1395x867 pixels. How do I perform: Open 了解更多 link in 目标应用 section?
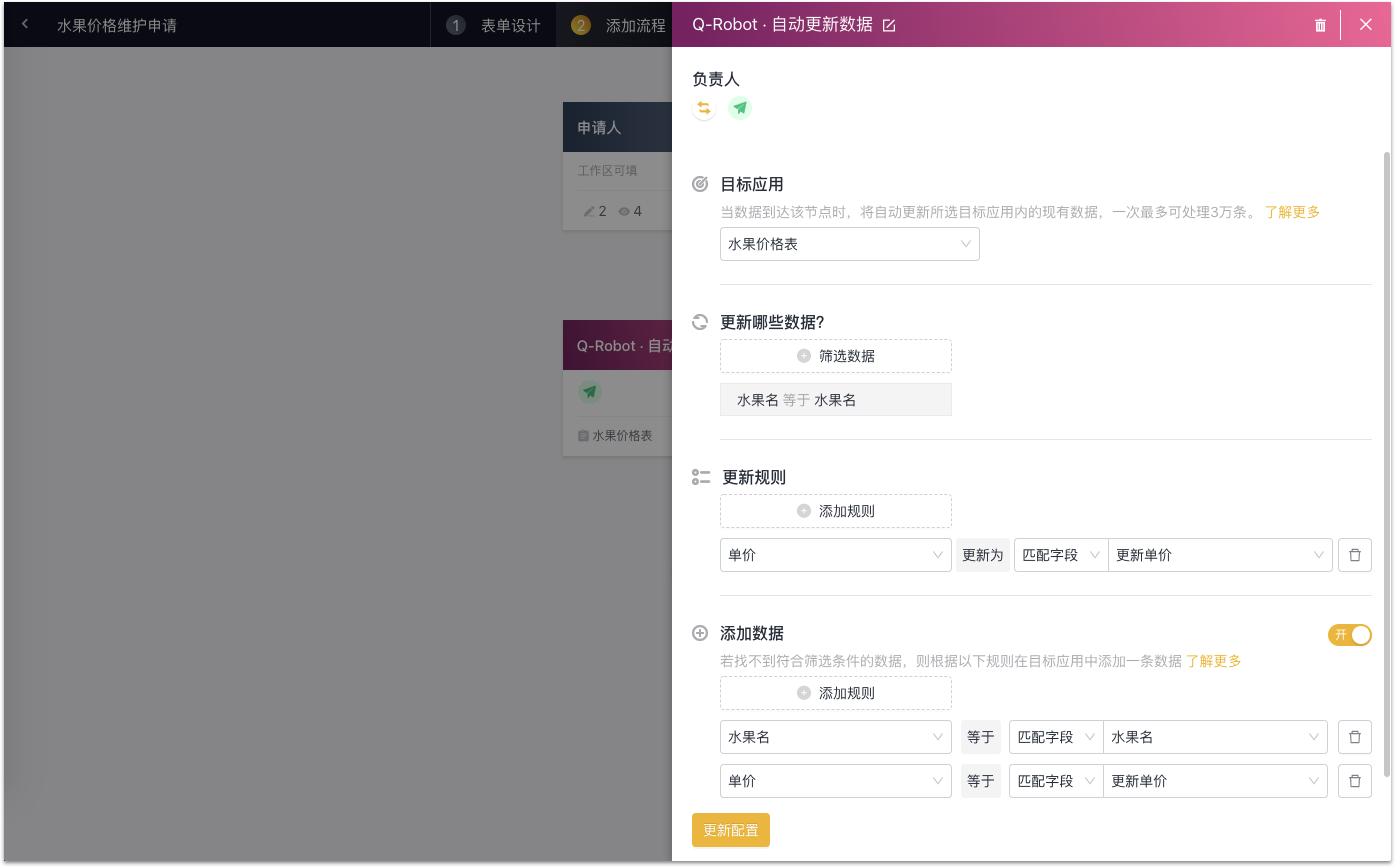[1292, 212]
